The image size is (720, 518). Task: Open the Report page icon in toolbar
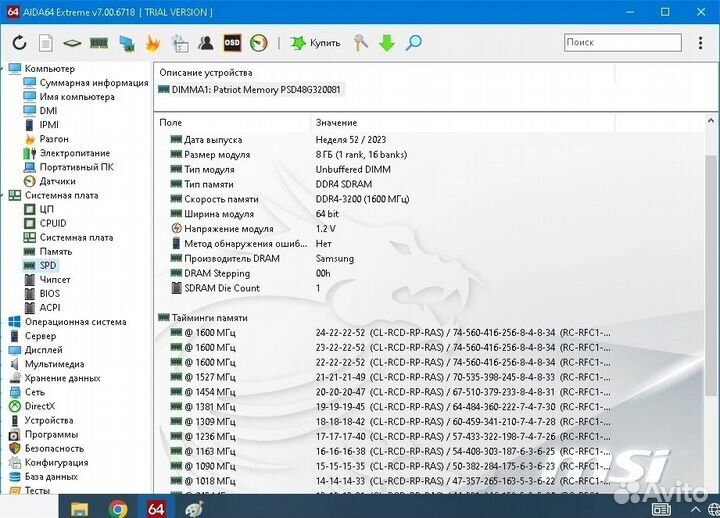point(45,43)
